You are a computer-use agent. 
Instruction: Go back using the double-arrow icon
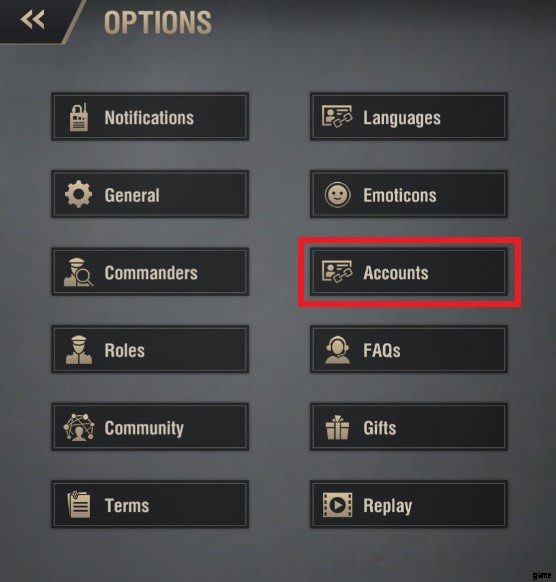click(x=33, y=20)
